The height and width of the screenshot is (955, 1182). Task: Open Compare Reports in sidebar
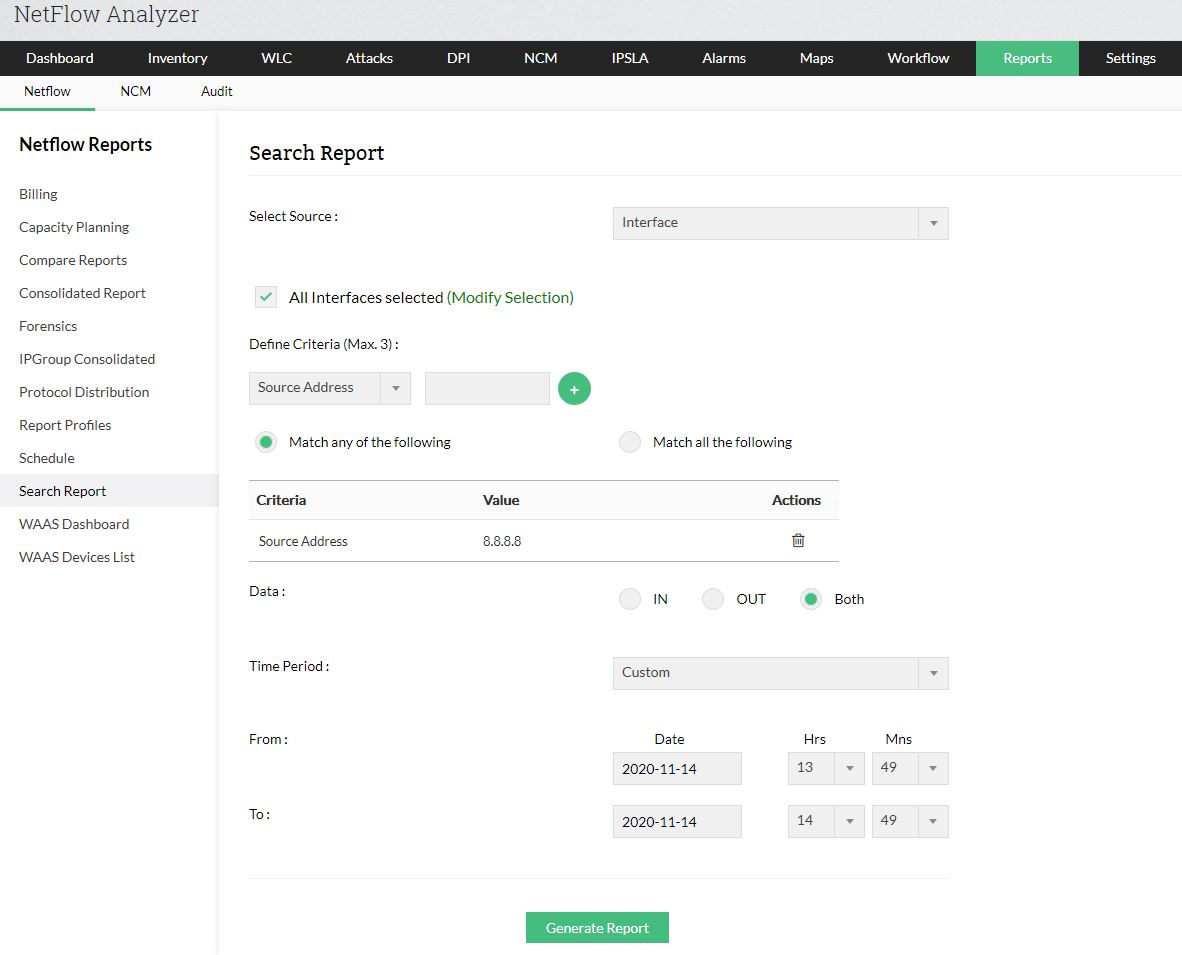(73, 260)
